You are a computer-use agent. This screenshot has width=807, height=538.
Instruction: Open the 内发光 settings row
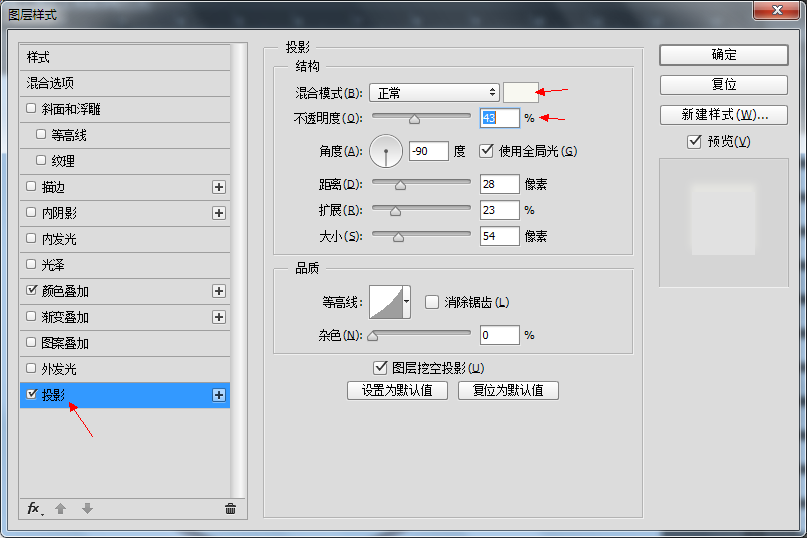pyautogui.click(x=125, y=239)
